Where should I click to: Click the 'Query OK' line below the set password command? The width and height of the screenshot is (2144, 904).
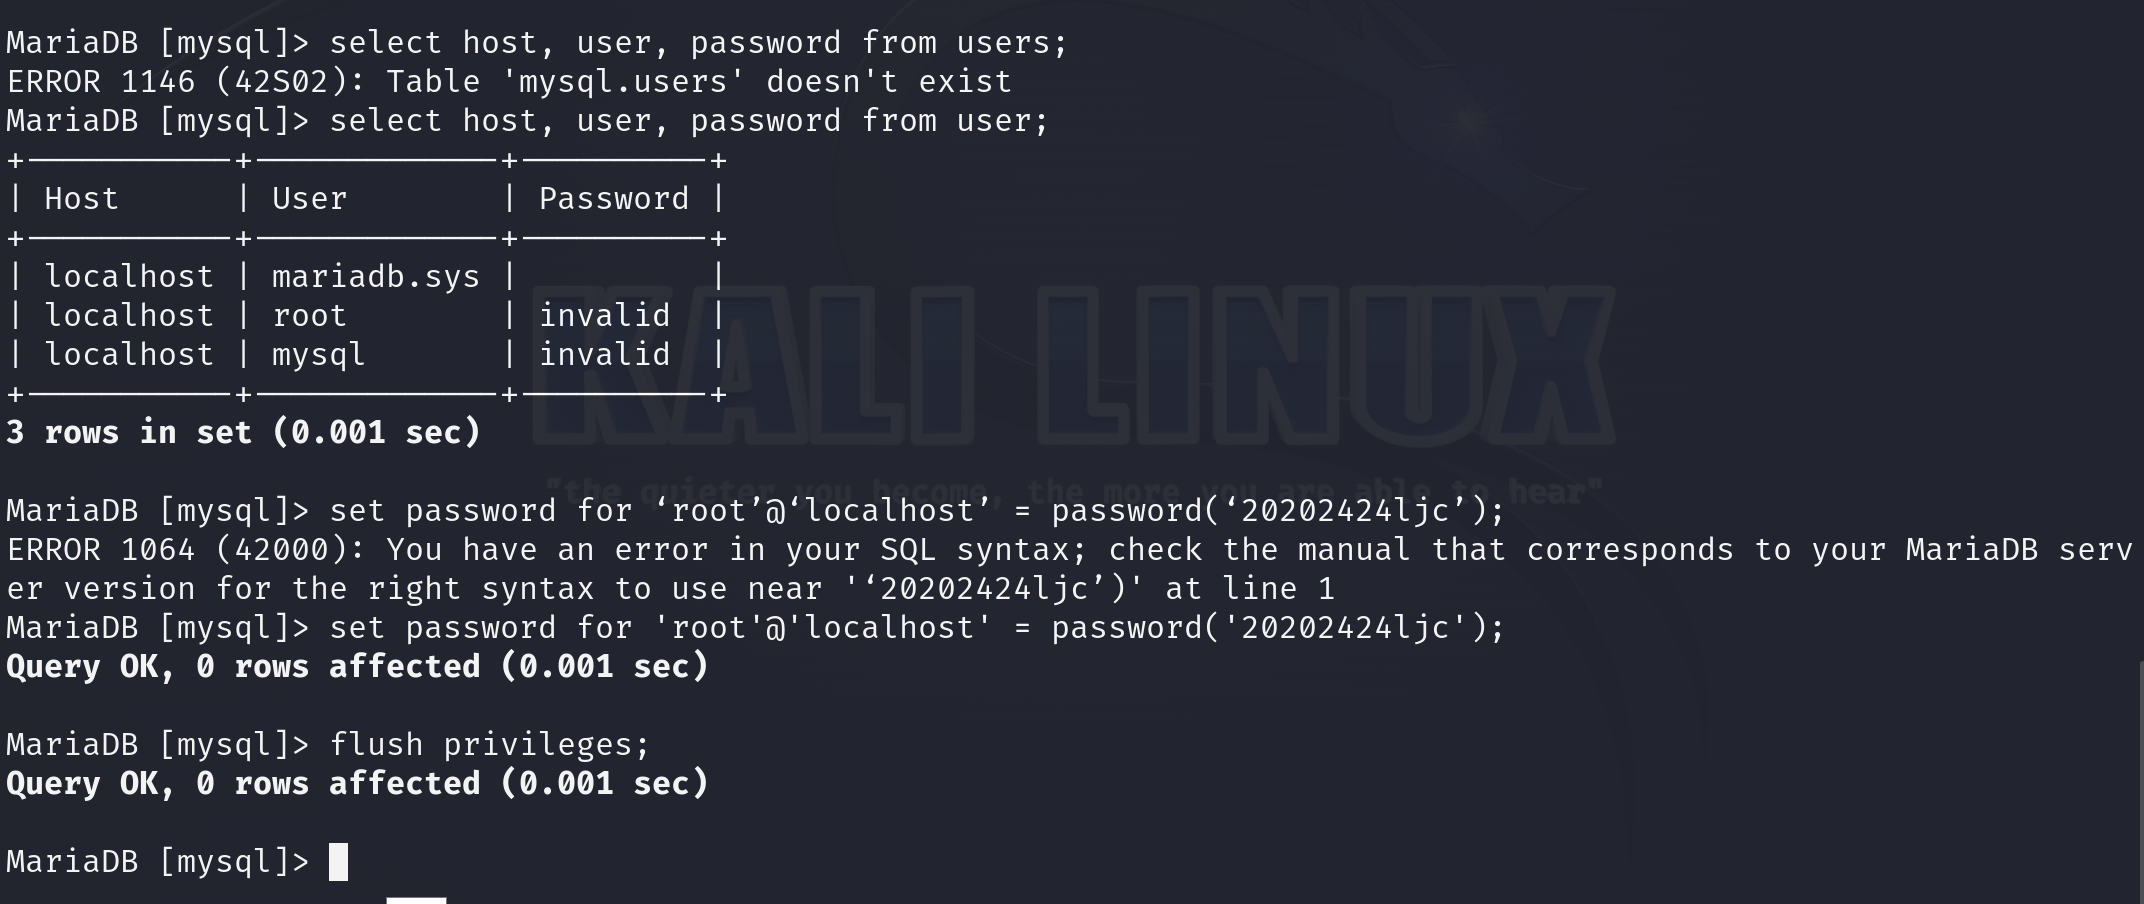(x=357, y=667)
